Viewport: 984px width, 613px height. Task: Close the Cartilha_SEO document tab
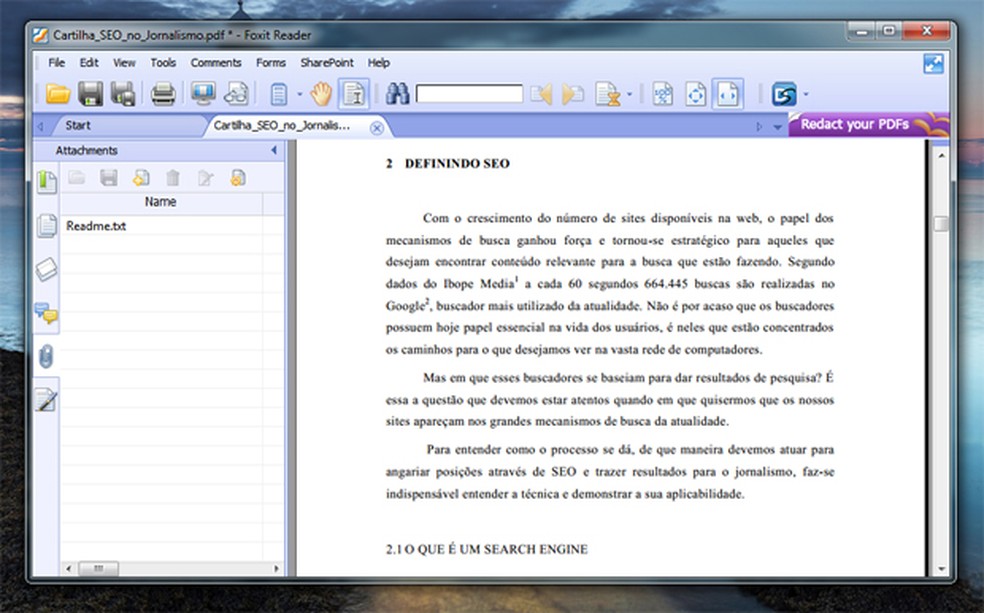click(377, 128)
